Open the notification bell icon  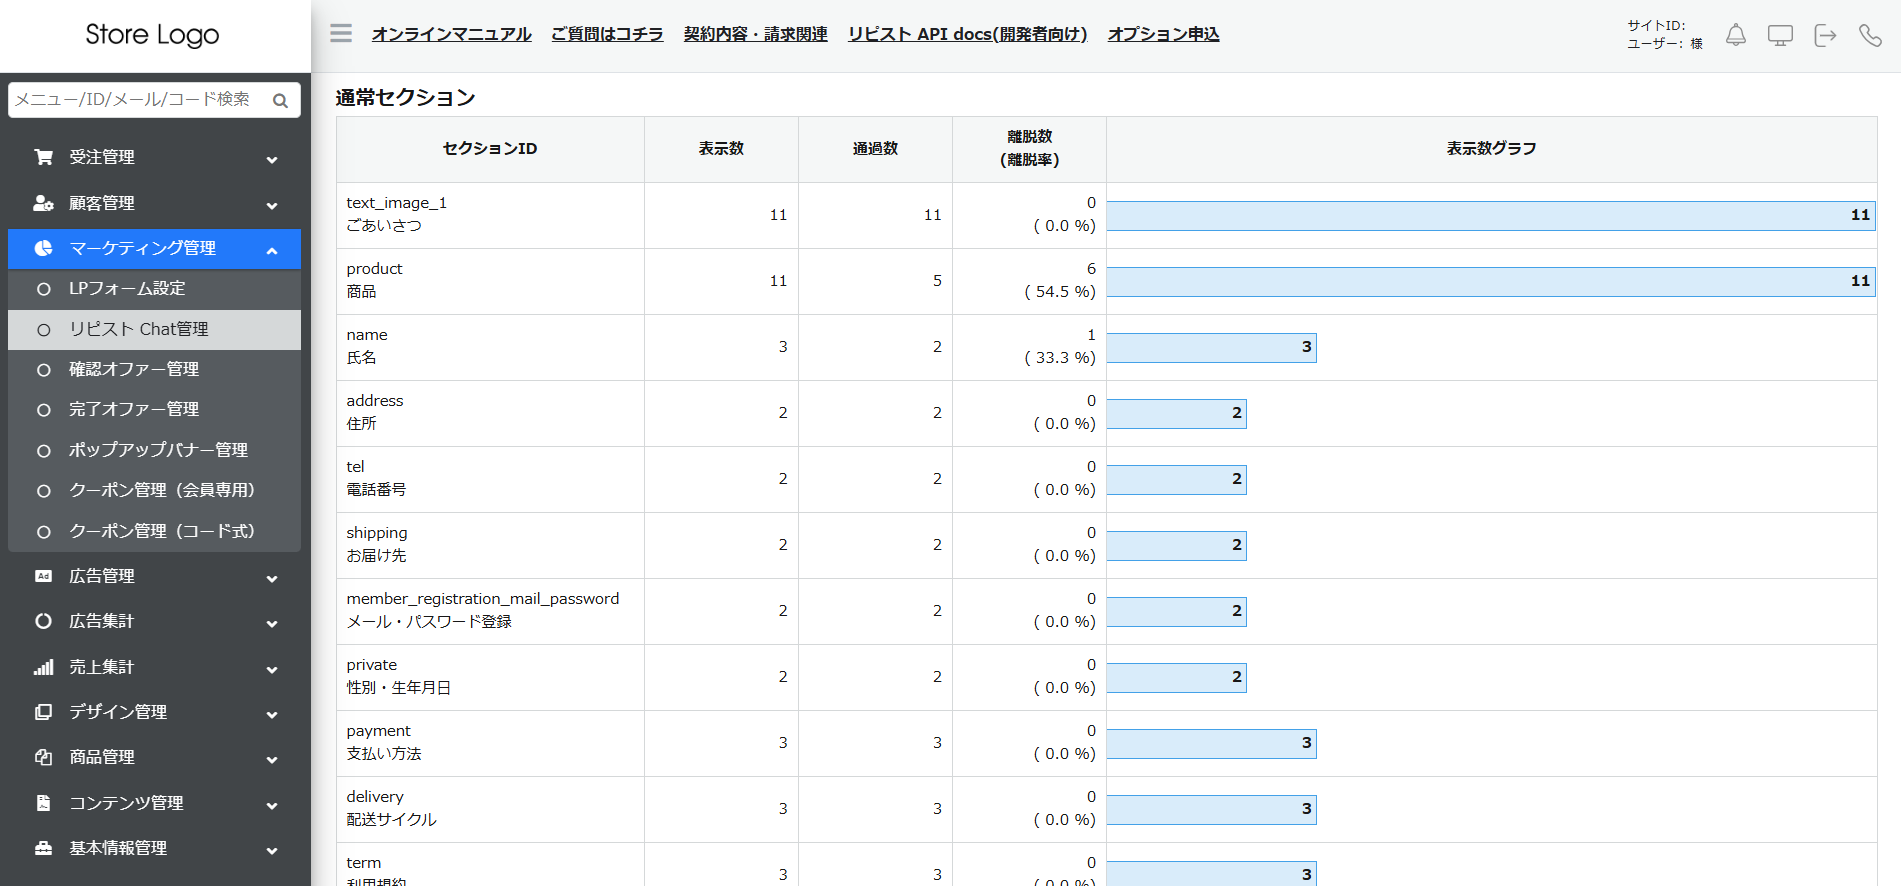tap(1736, 35)
